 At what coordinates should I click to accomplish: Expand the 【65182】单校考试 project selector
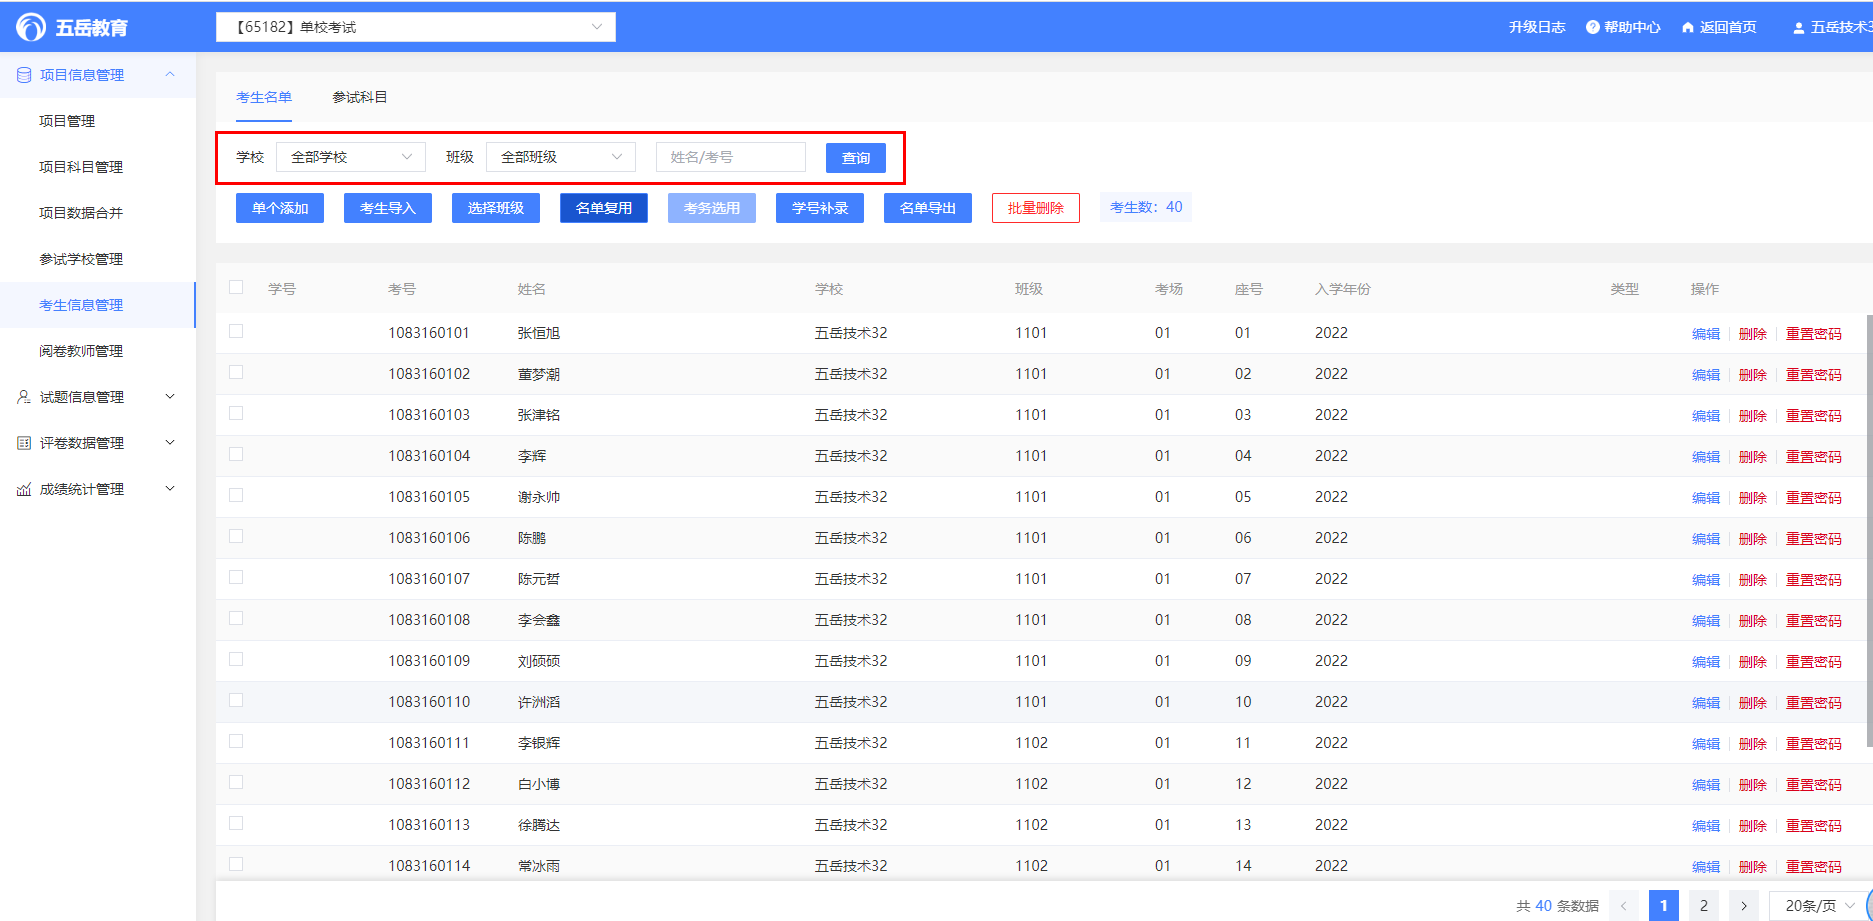click(x=415, y=27)
